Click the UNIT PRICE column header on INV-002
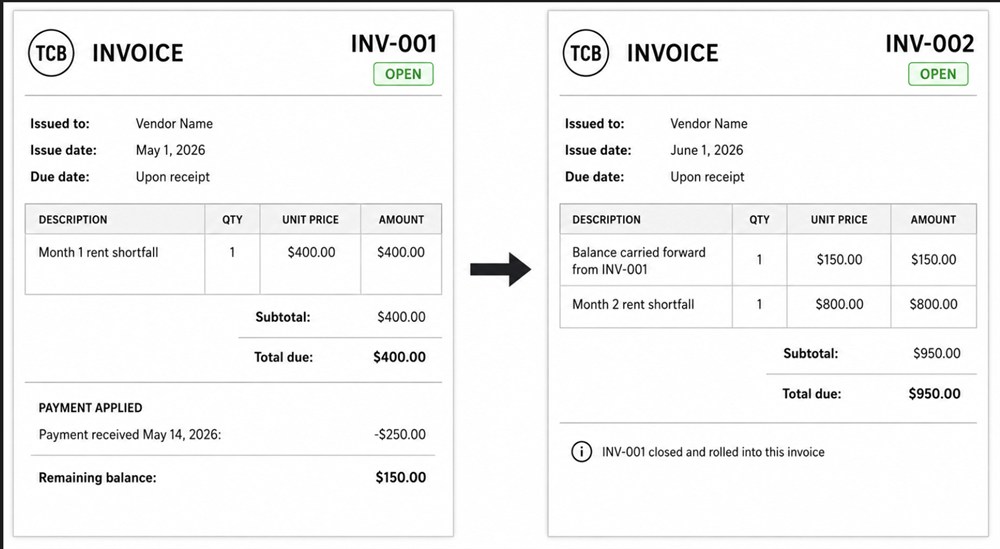1000x549 pixels. click(839, 219)
